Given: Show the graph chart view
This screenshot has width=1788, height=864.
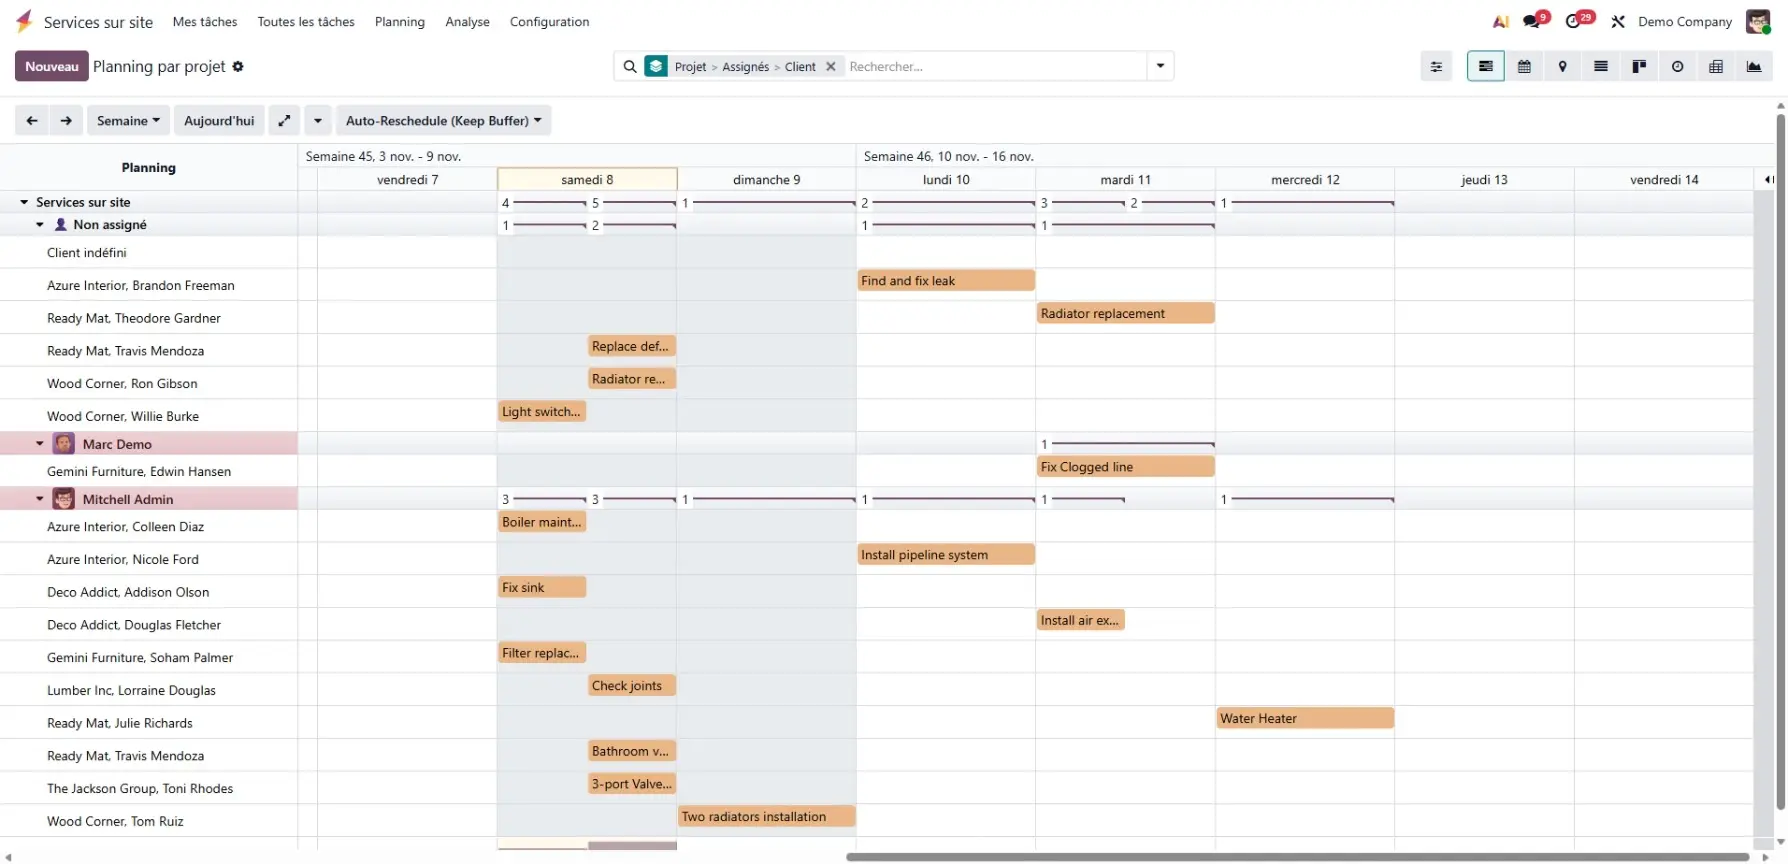Looking at the screenshot, I should point(1754,67).
